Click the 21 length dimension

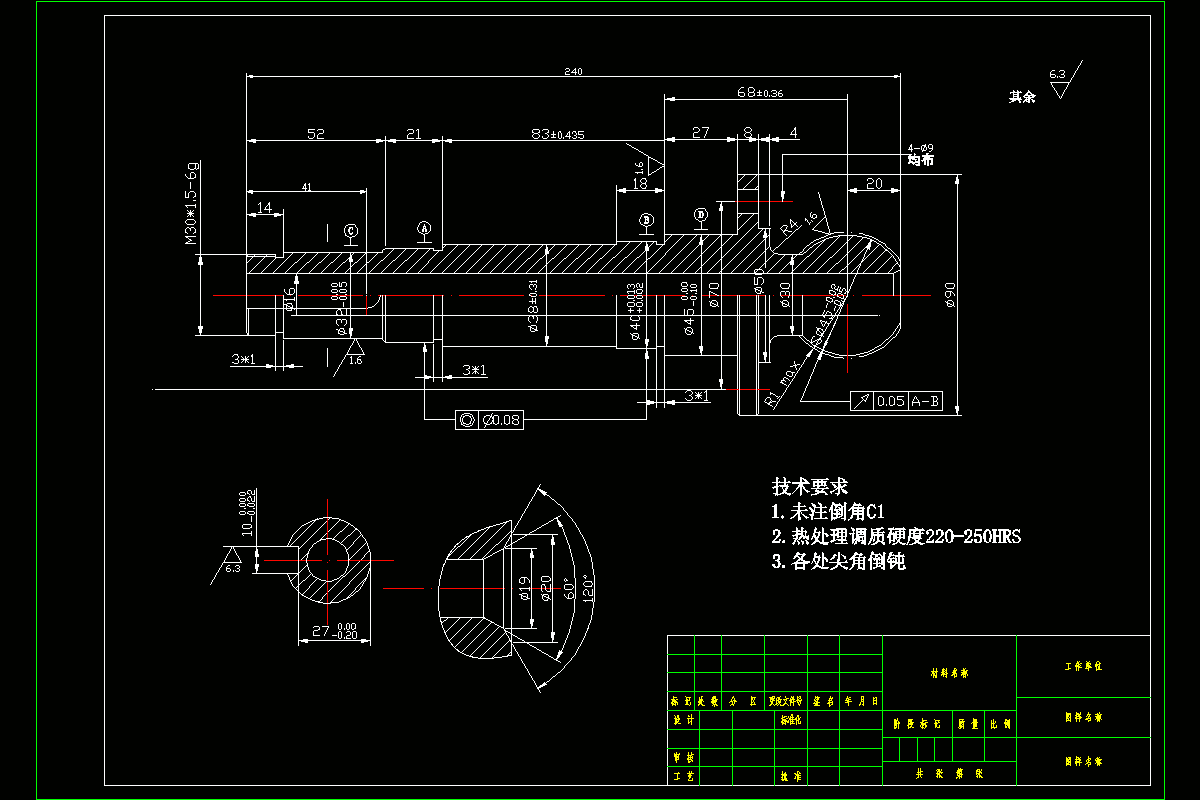pyautogui.click(x=413, y=133)
